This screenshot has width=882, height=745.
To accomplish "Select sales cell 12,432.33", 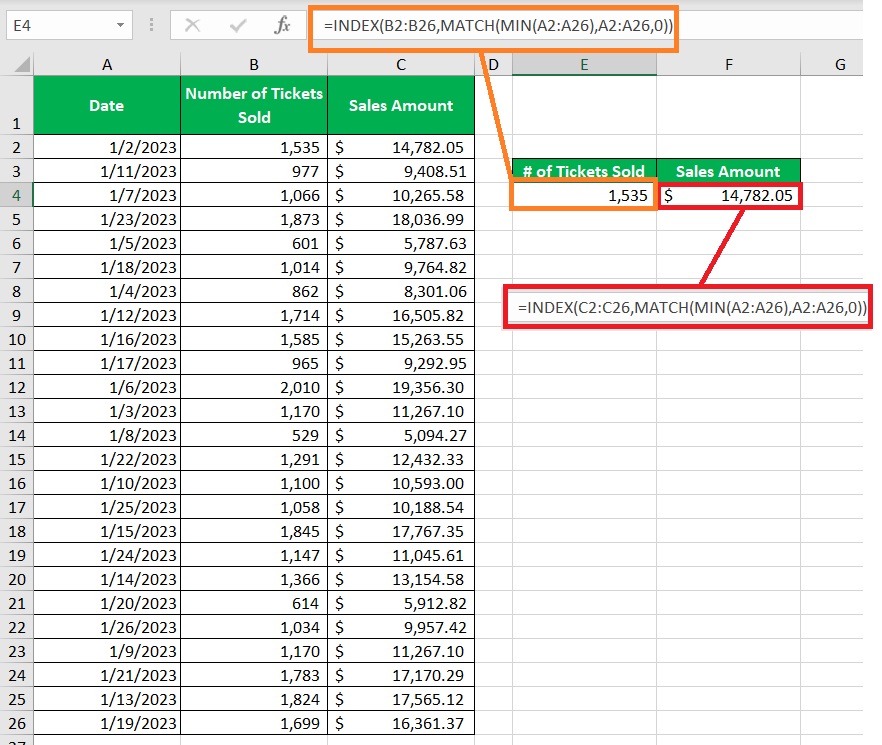I will 400,459.
